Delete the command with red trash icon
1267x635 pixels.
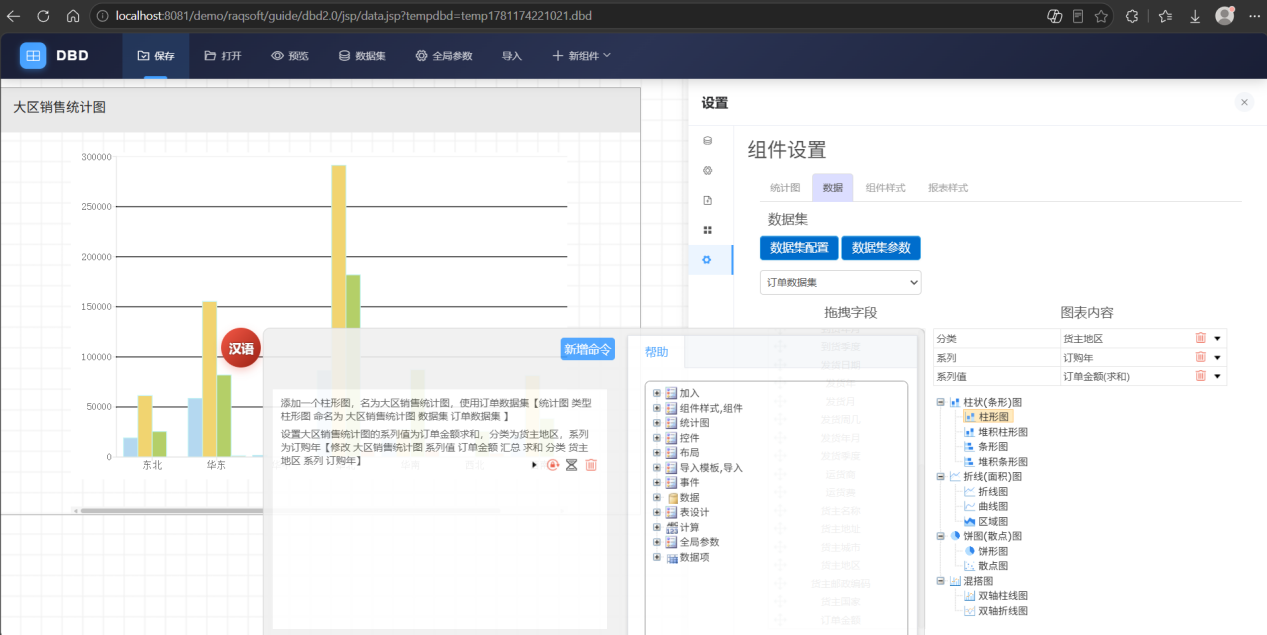(x=591, y=465)
